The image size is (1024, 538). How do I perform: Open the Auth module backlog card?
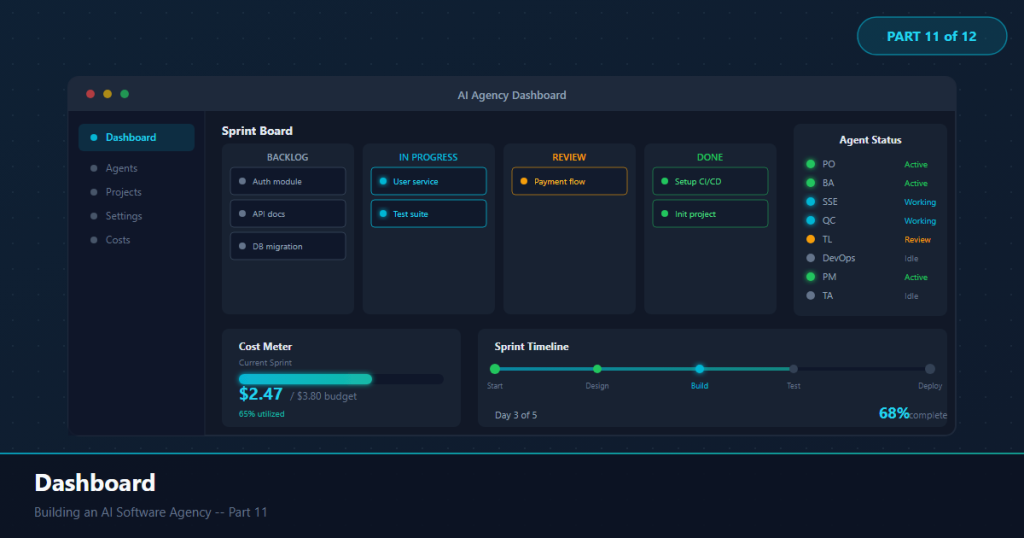click(288, 182)
